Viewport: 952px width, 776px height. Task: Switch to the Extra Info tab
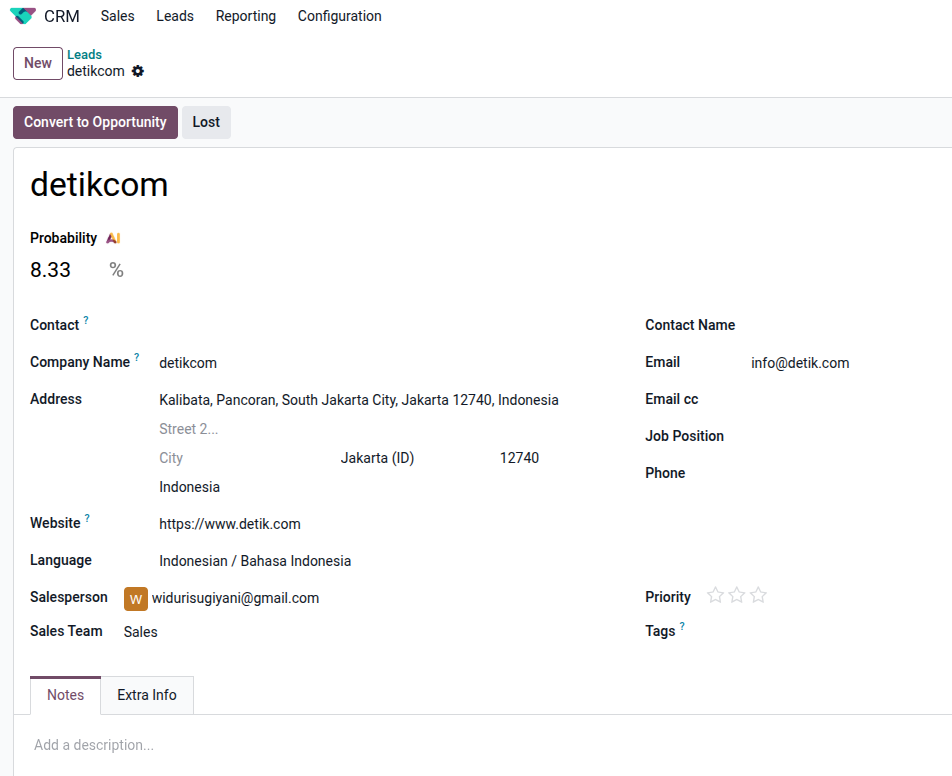click(147, 695)
